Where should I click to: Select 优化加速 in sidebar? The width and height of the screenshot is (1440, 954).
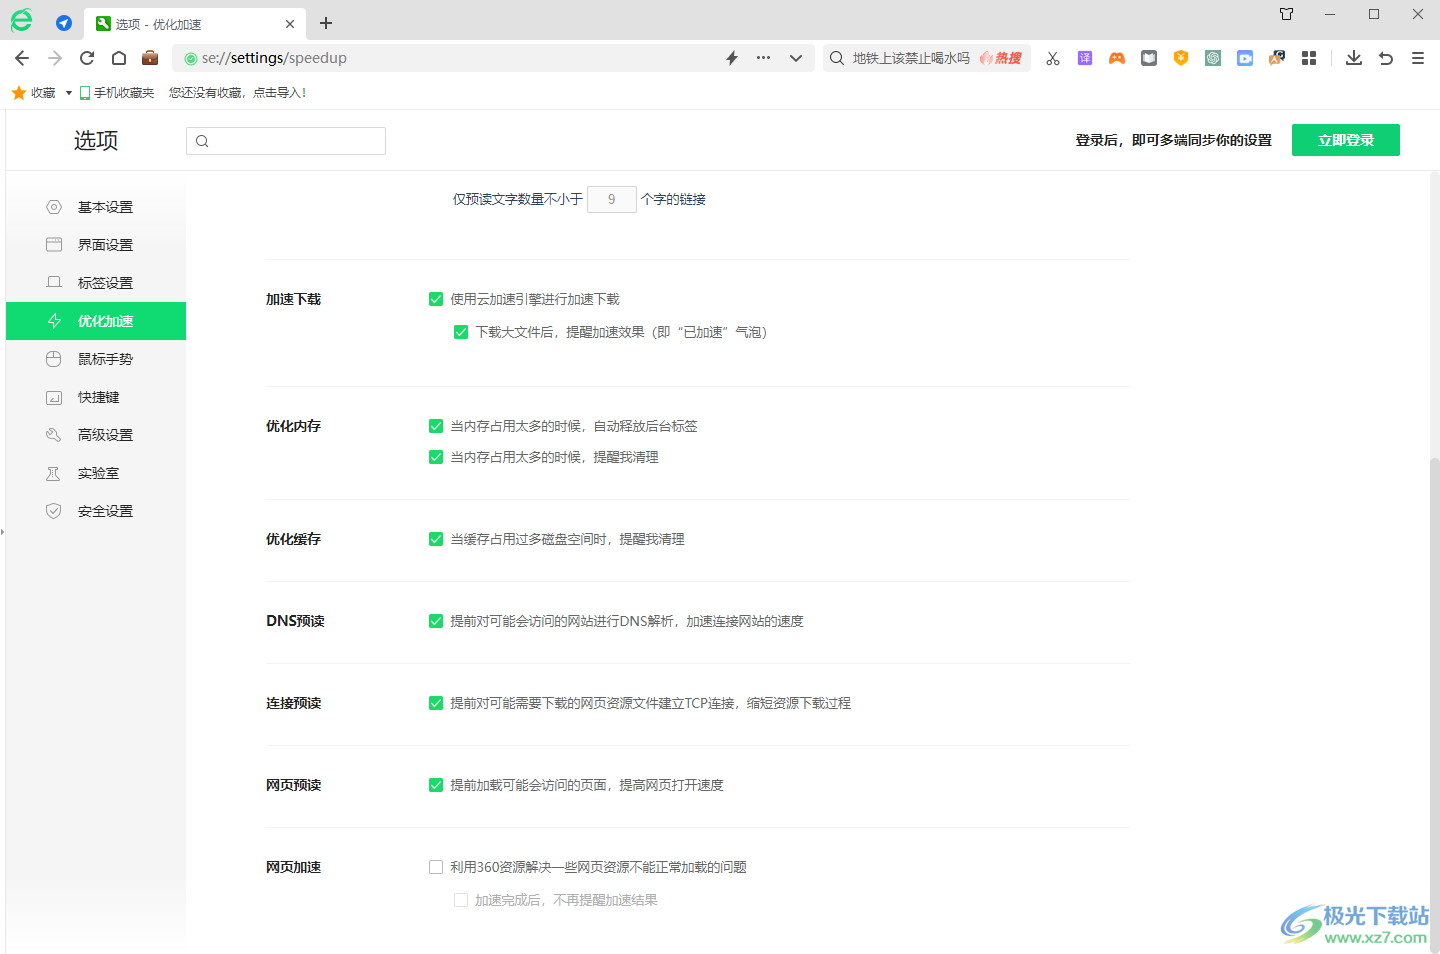pos(96,321)
